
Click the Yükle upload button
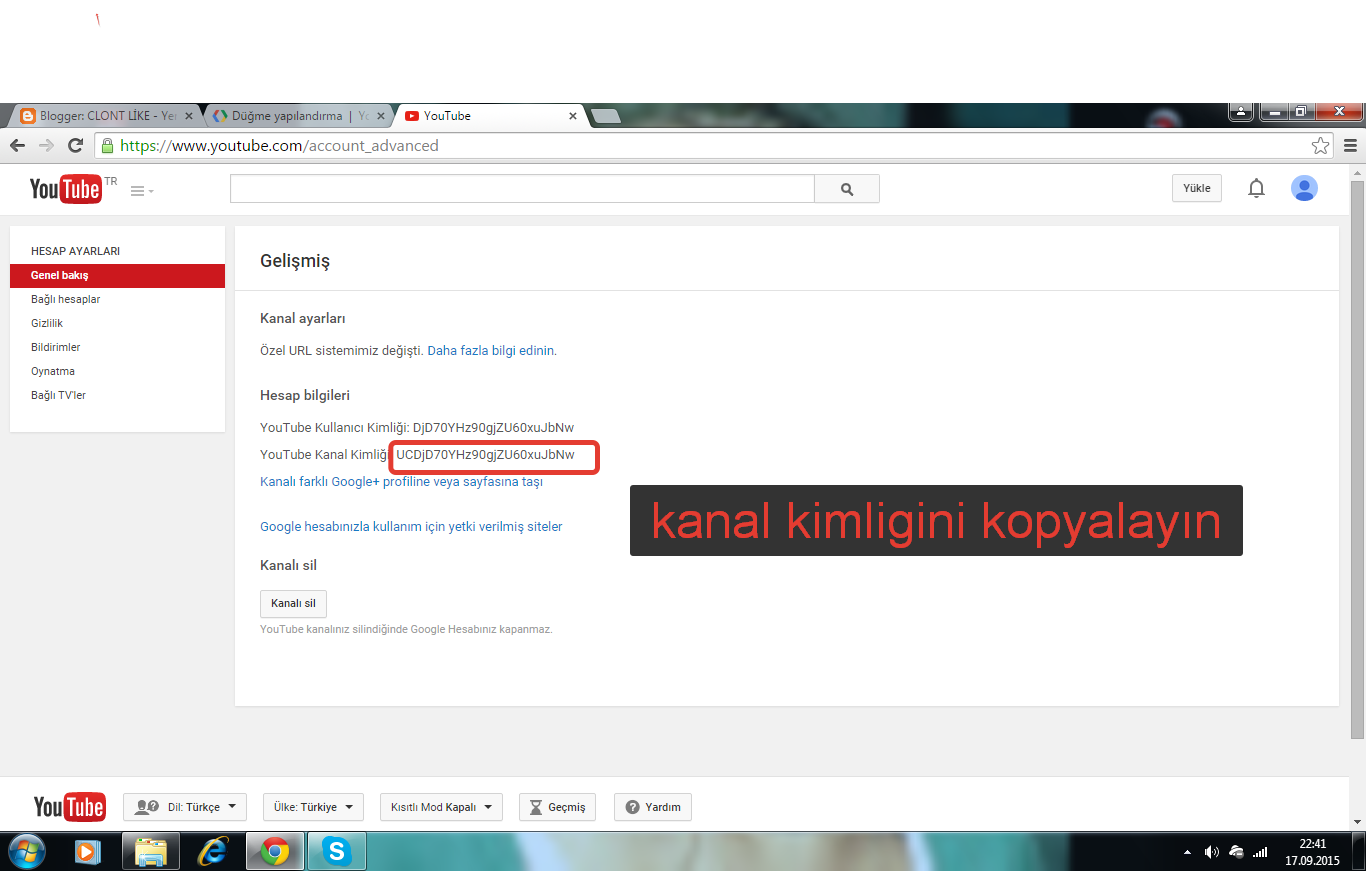point(1197,188)
